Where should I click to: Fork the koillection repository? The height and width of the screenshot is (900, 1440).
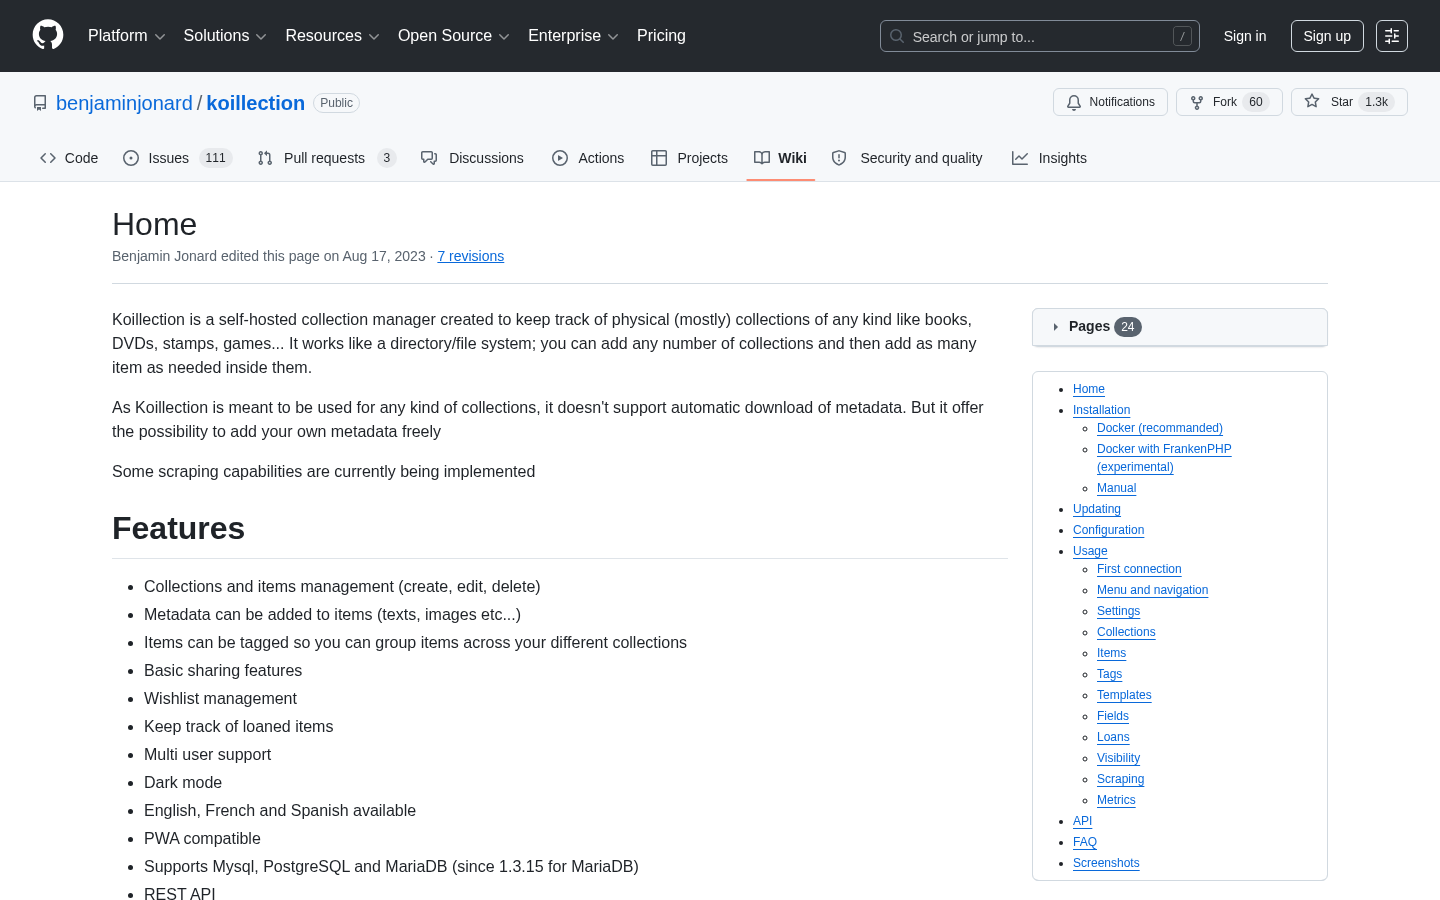click(1229, 102)
